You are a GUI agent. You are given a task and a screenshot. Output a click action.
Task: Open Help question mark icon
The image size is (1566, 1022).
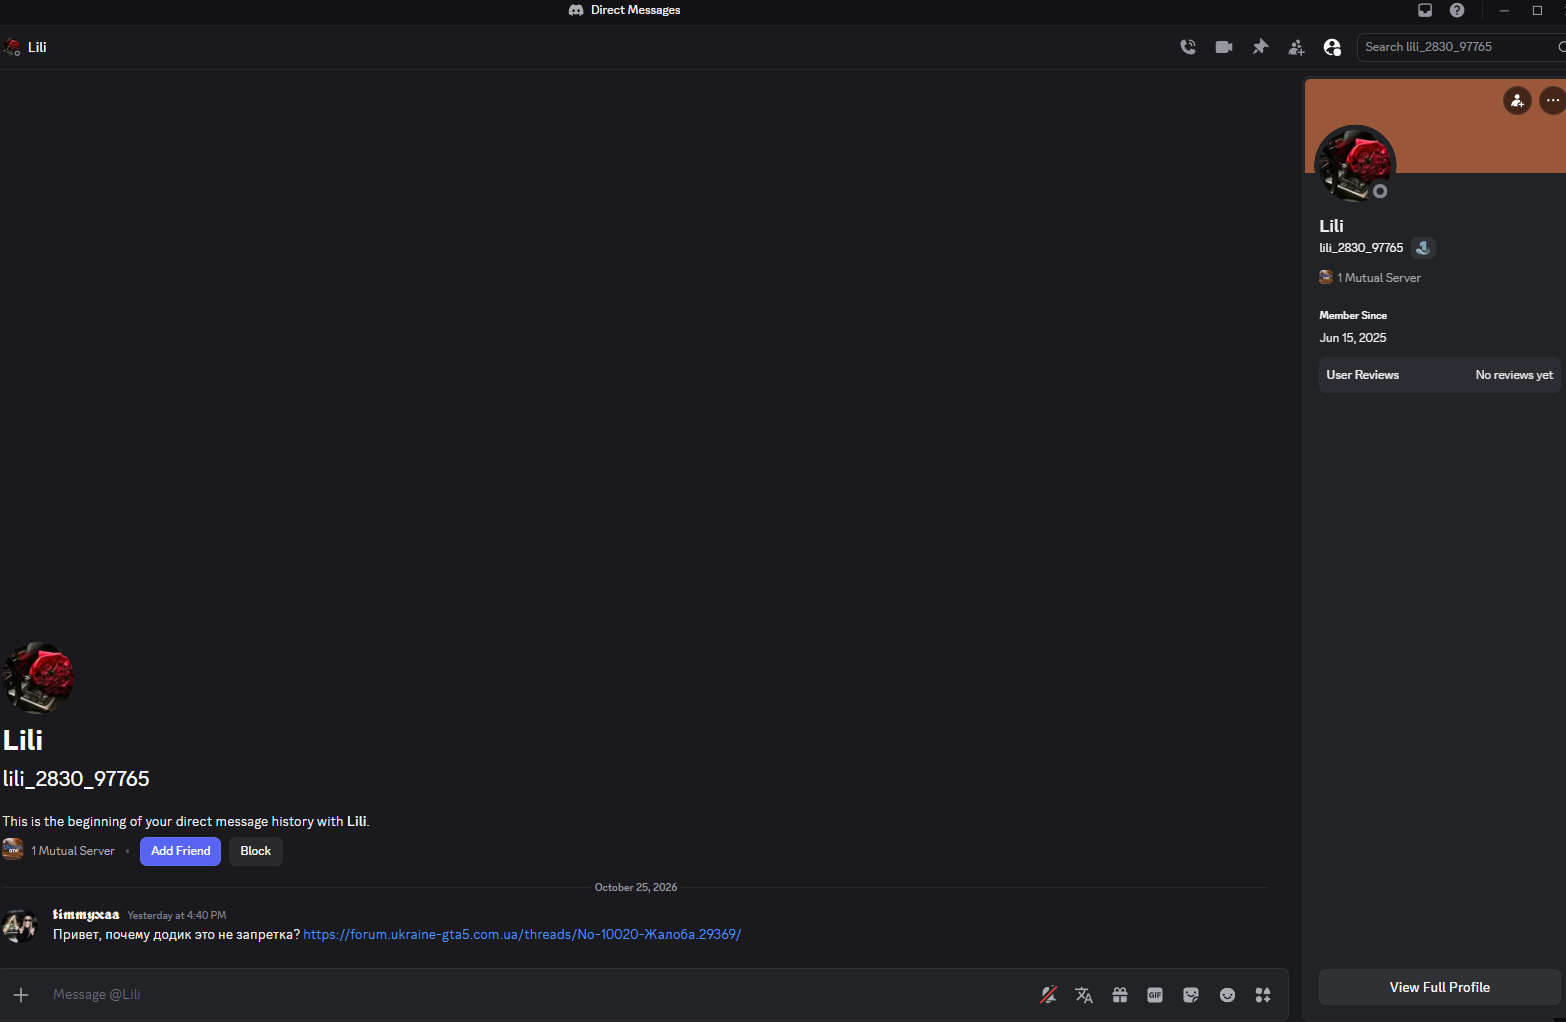pos(1457,10)
